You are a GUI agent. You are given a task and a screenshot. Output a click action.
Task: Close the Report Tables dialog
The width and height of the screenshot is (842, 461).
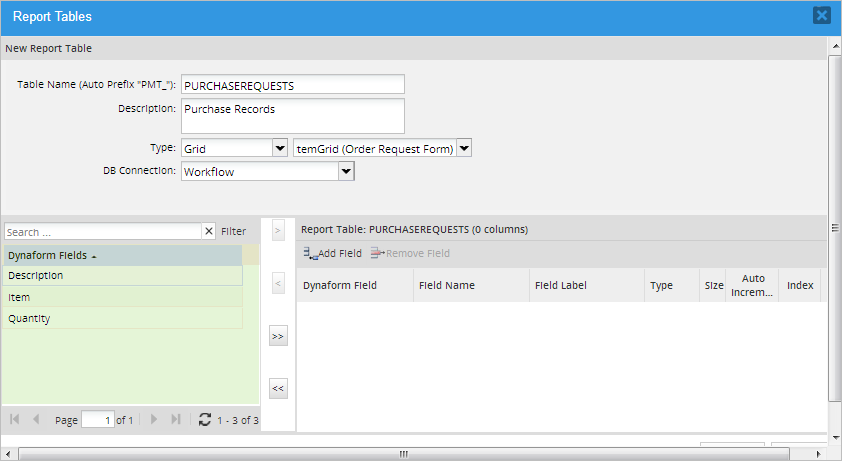821,15
